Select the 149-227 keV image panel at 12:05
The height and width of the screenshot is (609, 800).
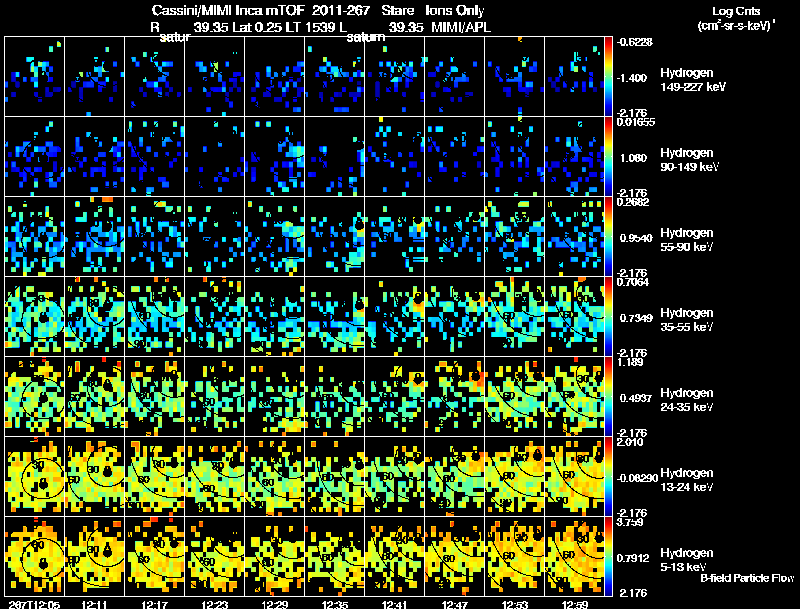(34, 77)
